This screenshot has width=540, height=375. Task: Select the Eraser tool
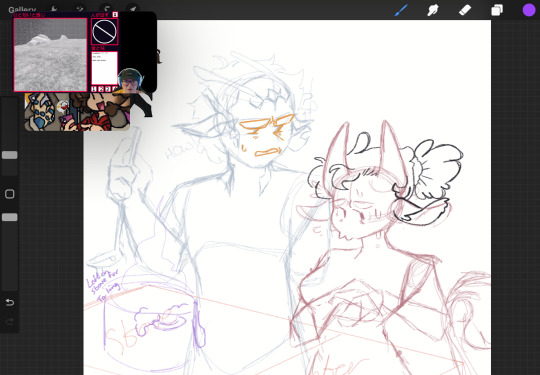[x=465, y=10]
